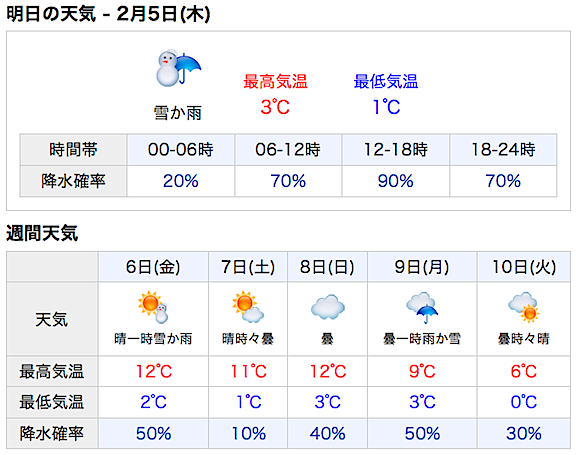This screenshot has width=576, height=455.
Task: Click the 最高気温 3℃ value for tomorrow
Action: pyautogui.click(x=275, y=107)
